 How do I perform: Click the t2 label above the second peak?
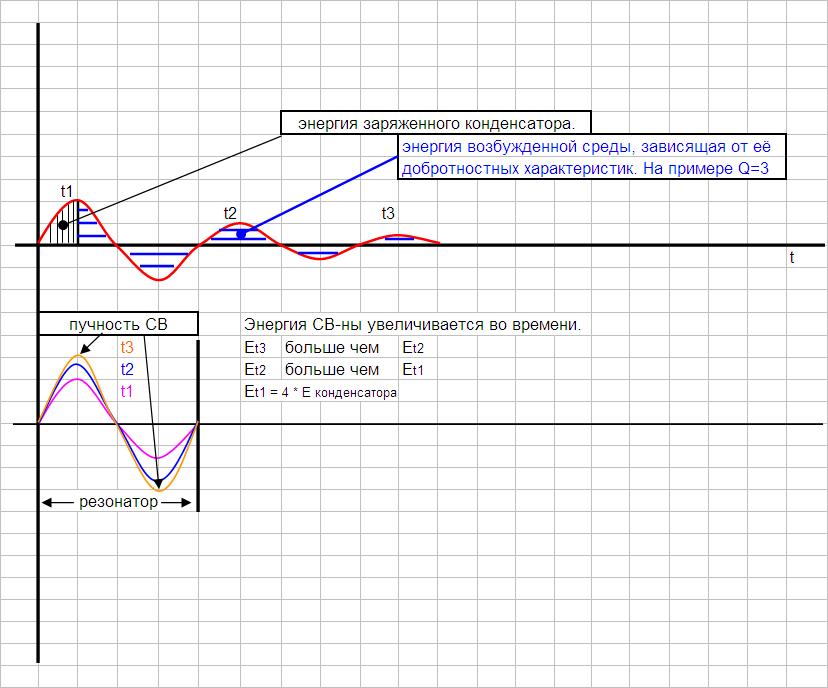(230, 213)
